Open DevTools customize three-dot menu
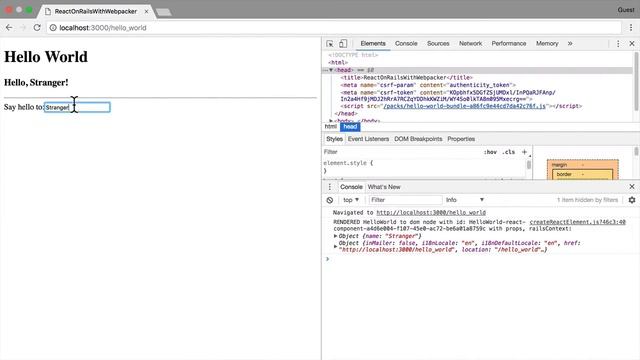The image size is (640, 360). pos(618,43)
